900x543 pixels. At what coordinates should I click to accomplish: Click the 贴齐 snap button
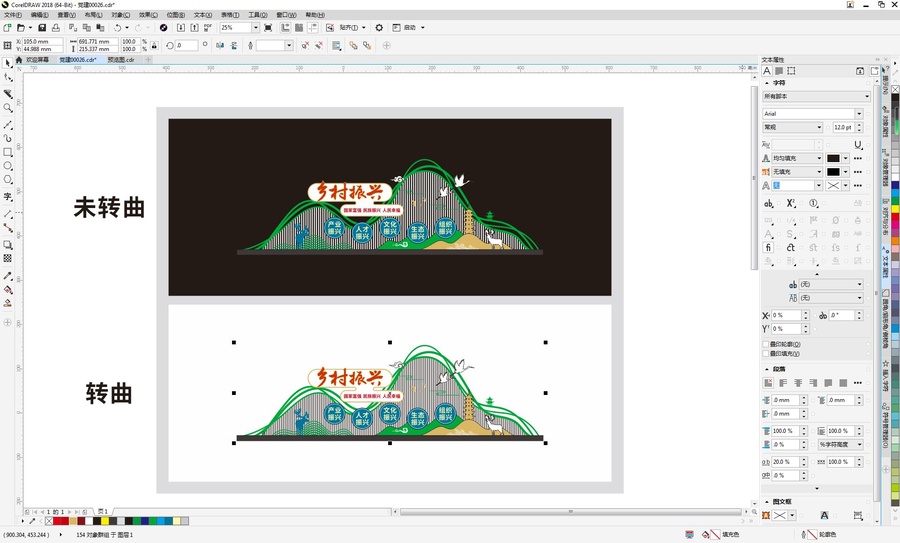348,28
